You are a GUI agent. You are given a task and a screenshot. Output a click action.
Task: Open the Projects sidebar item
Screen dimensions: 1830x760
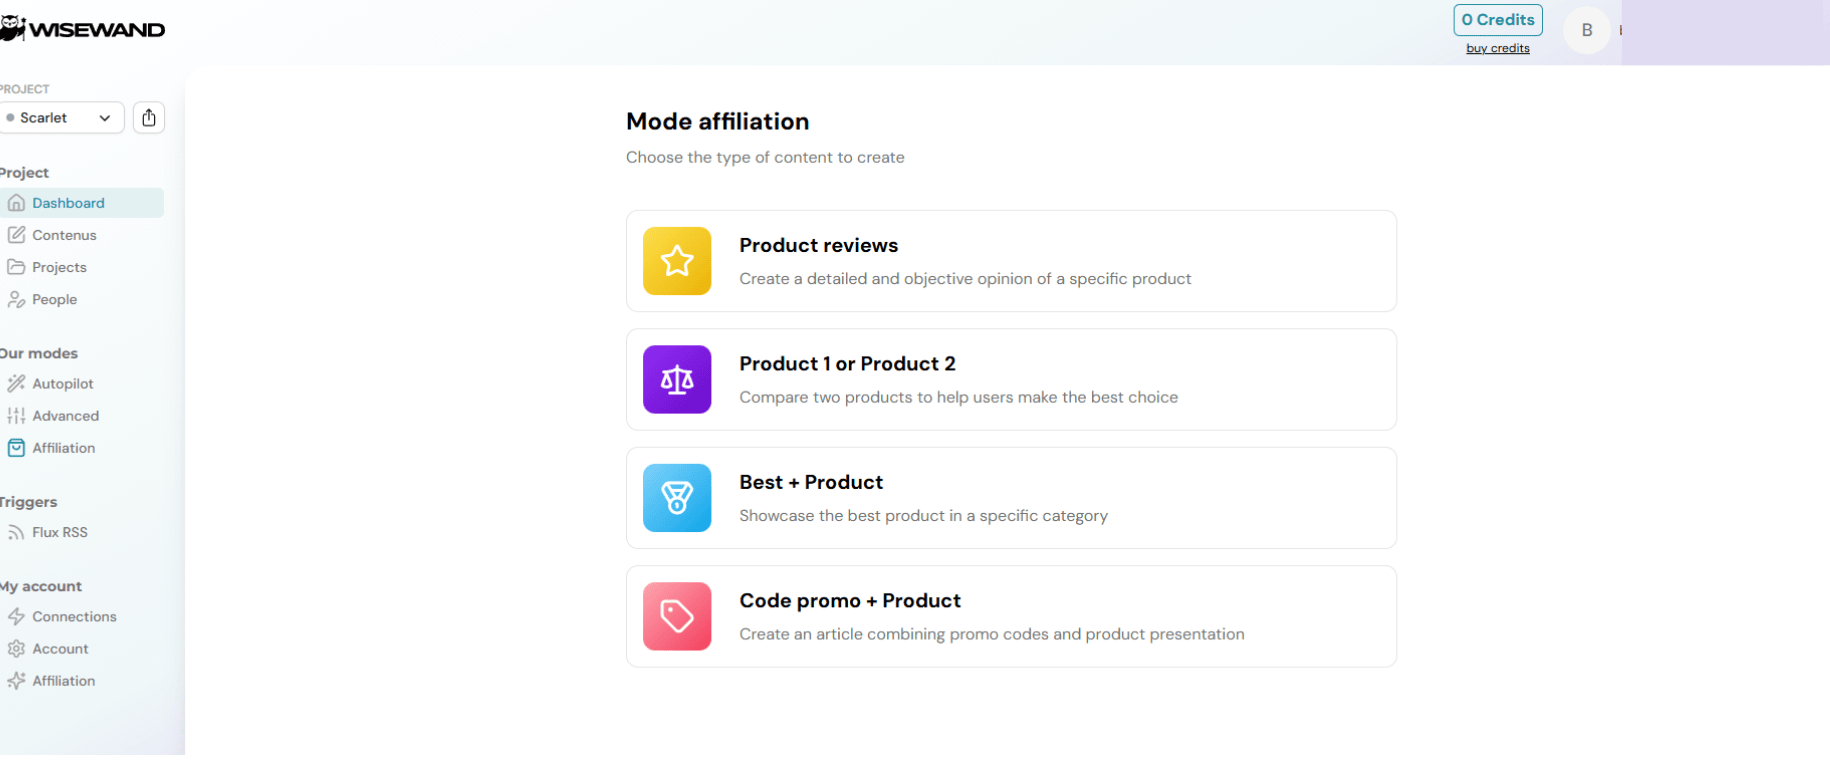pyautogui.click(x=59, y=267)
